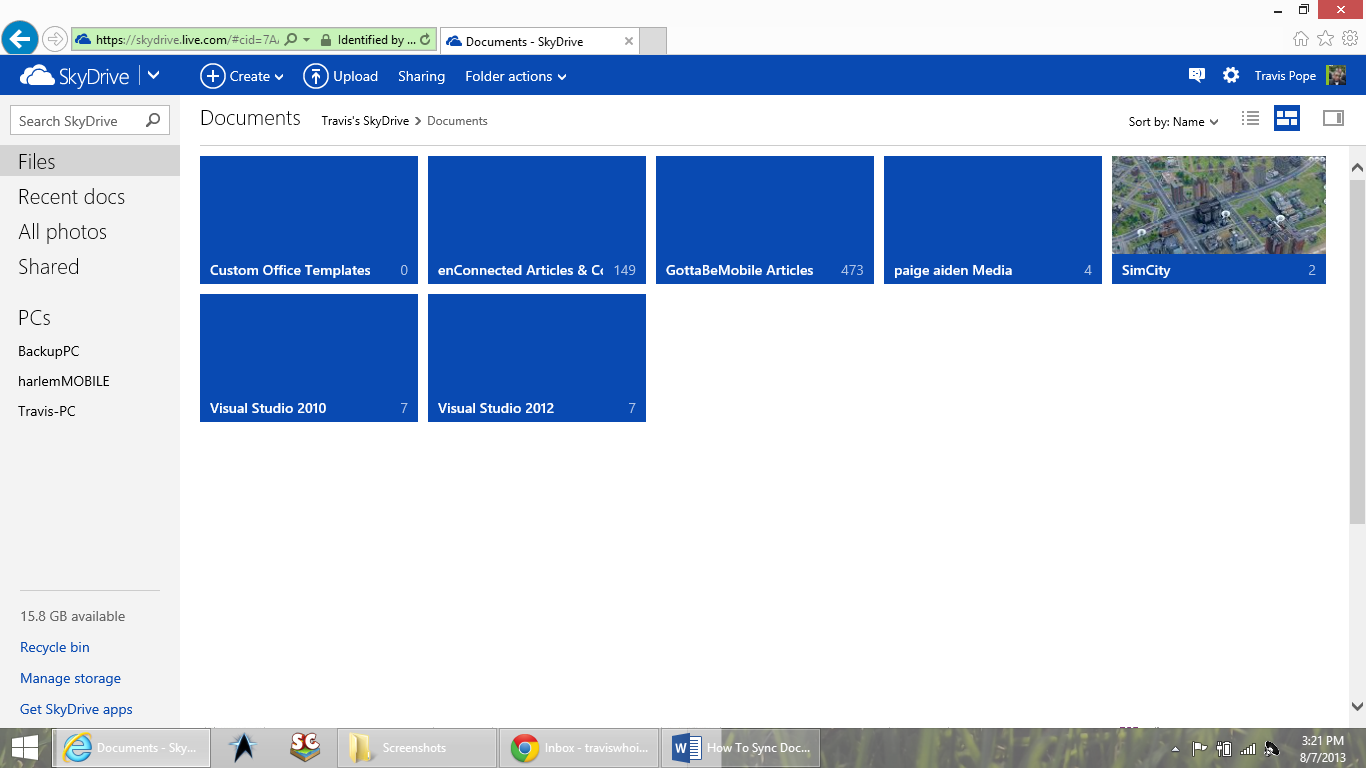1366x768 pixels.
Task: Click the feedback speech-bubble icon
Action: [x=1196, y=75]
